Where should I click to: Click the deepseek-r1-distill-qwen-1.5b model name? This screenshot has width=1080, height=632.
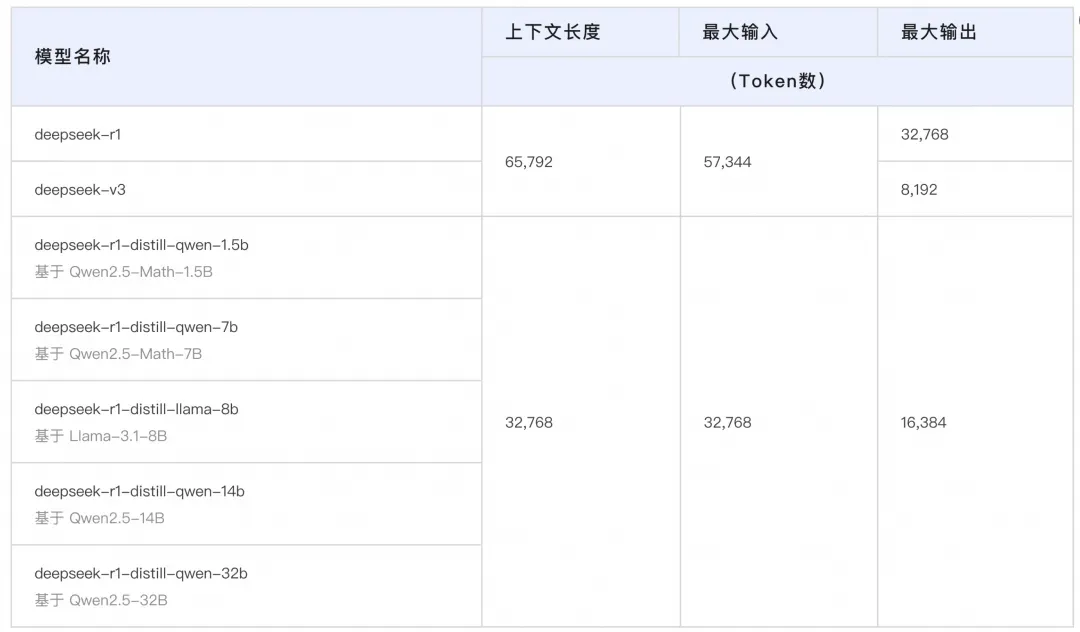tap(141, 245)
